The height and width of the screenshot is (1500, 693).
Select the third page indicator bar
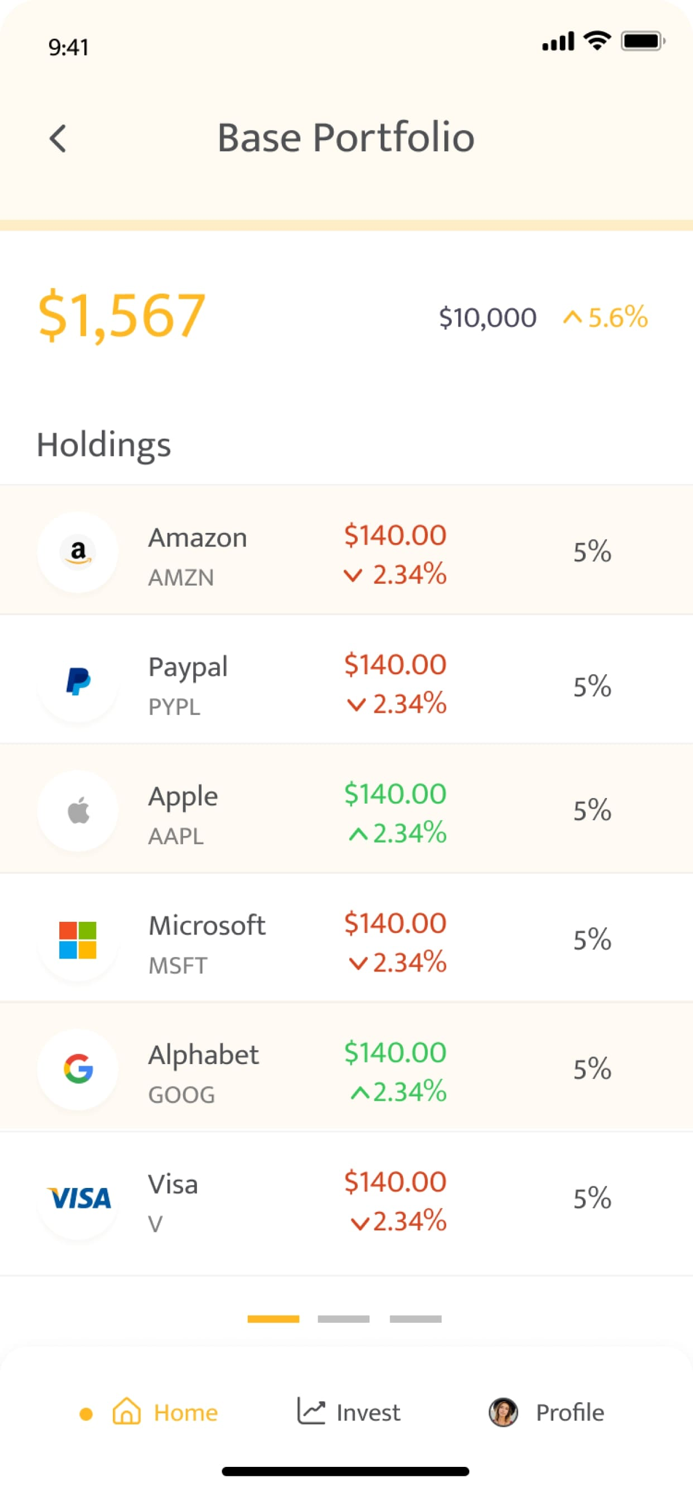(415, 1318)
